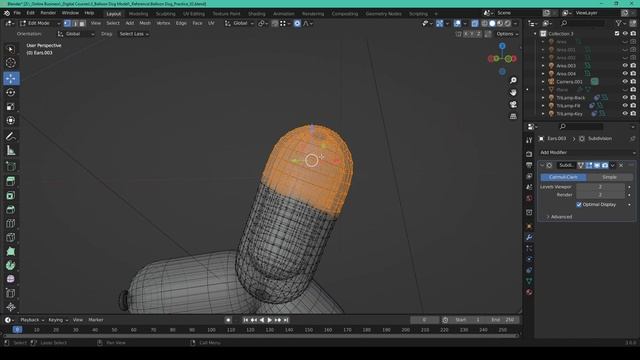This screenshot has height=360, width=640.
Task: Select the Poly Build tool
Action: (x=11, y=251)
